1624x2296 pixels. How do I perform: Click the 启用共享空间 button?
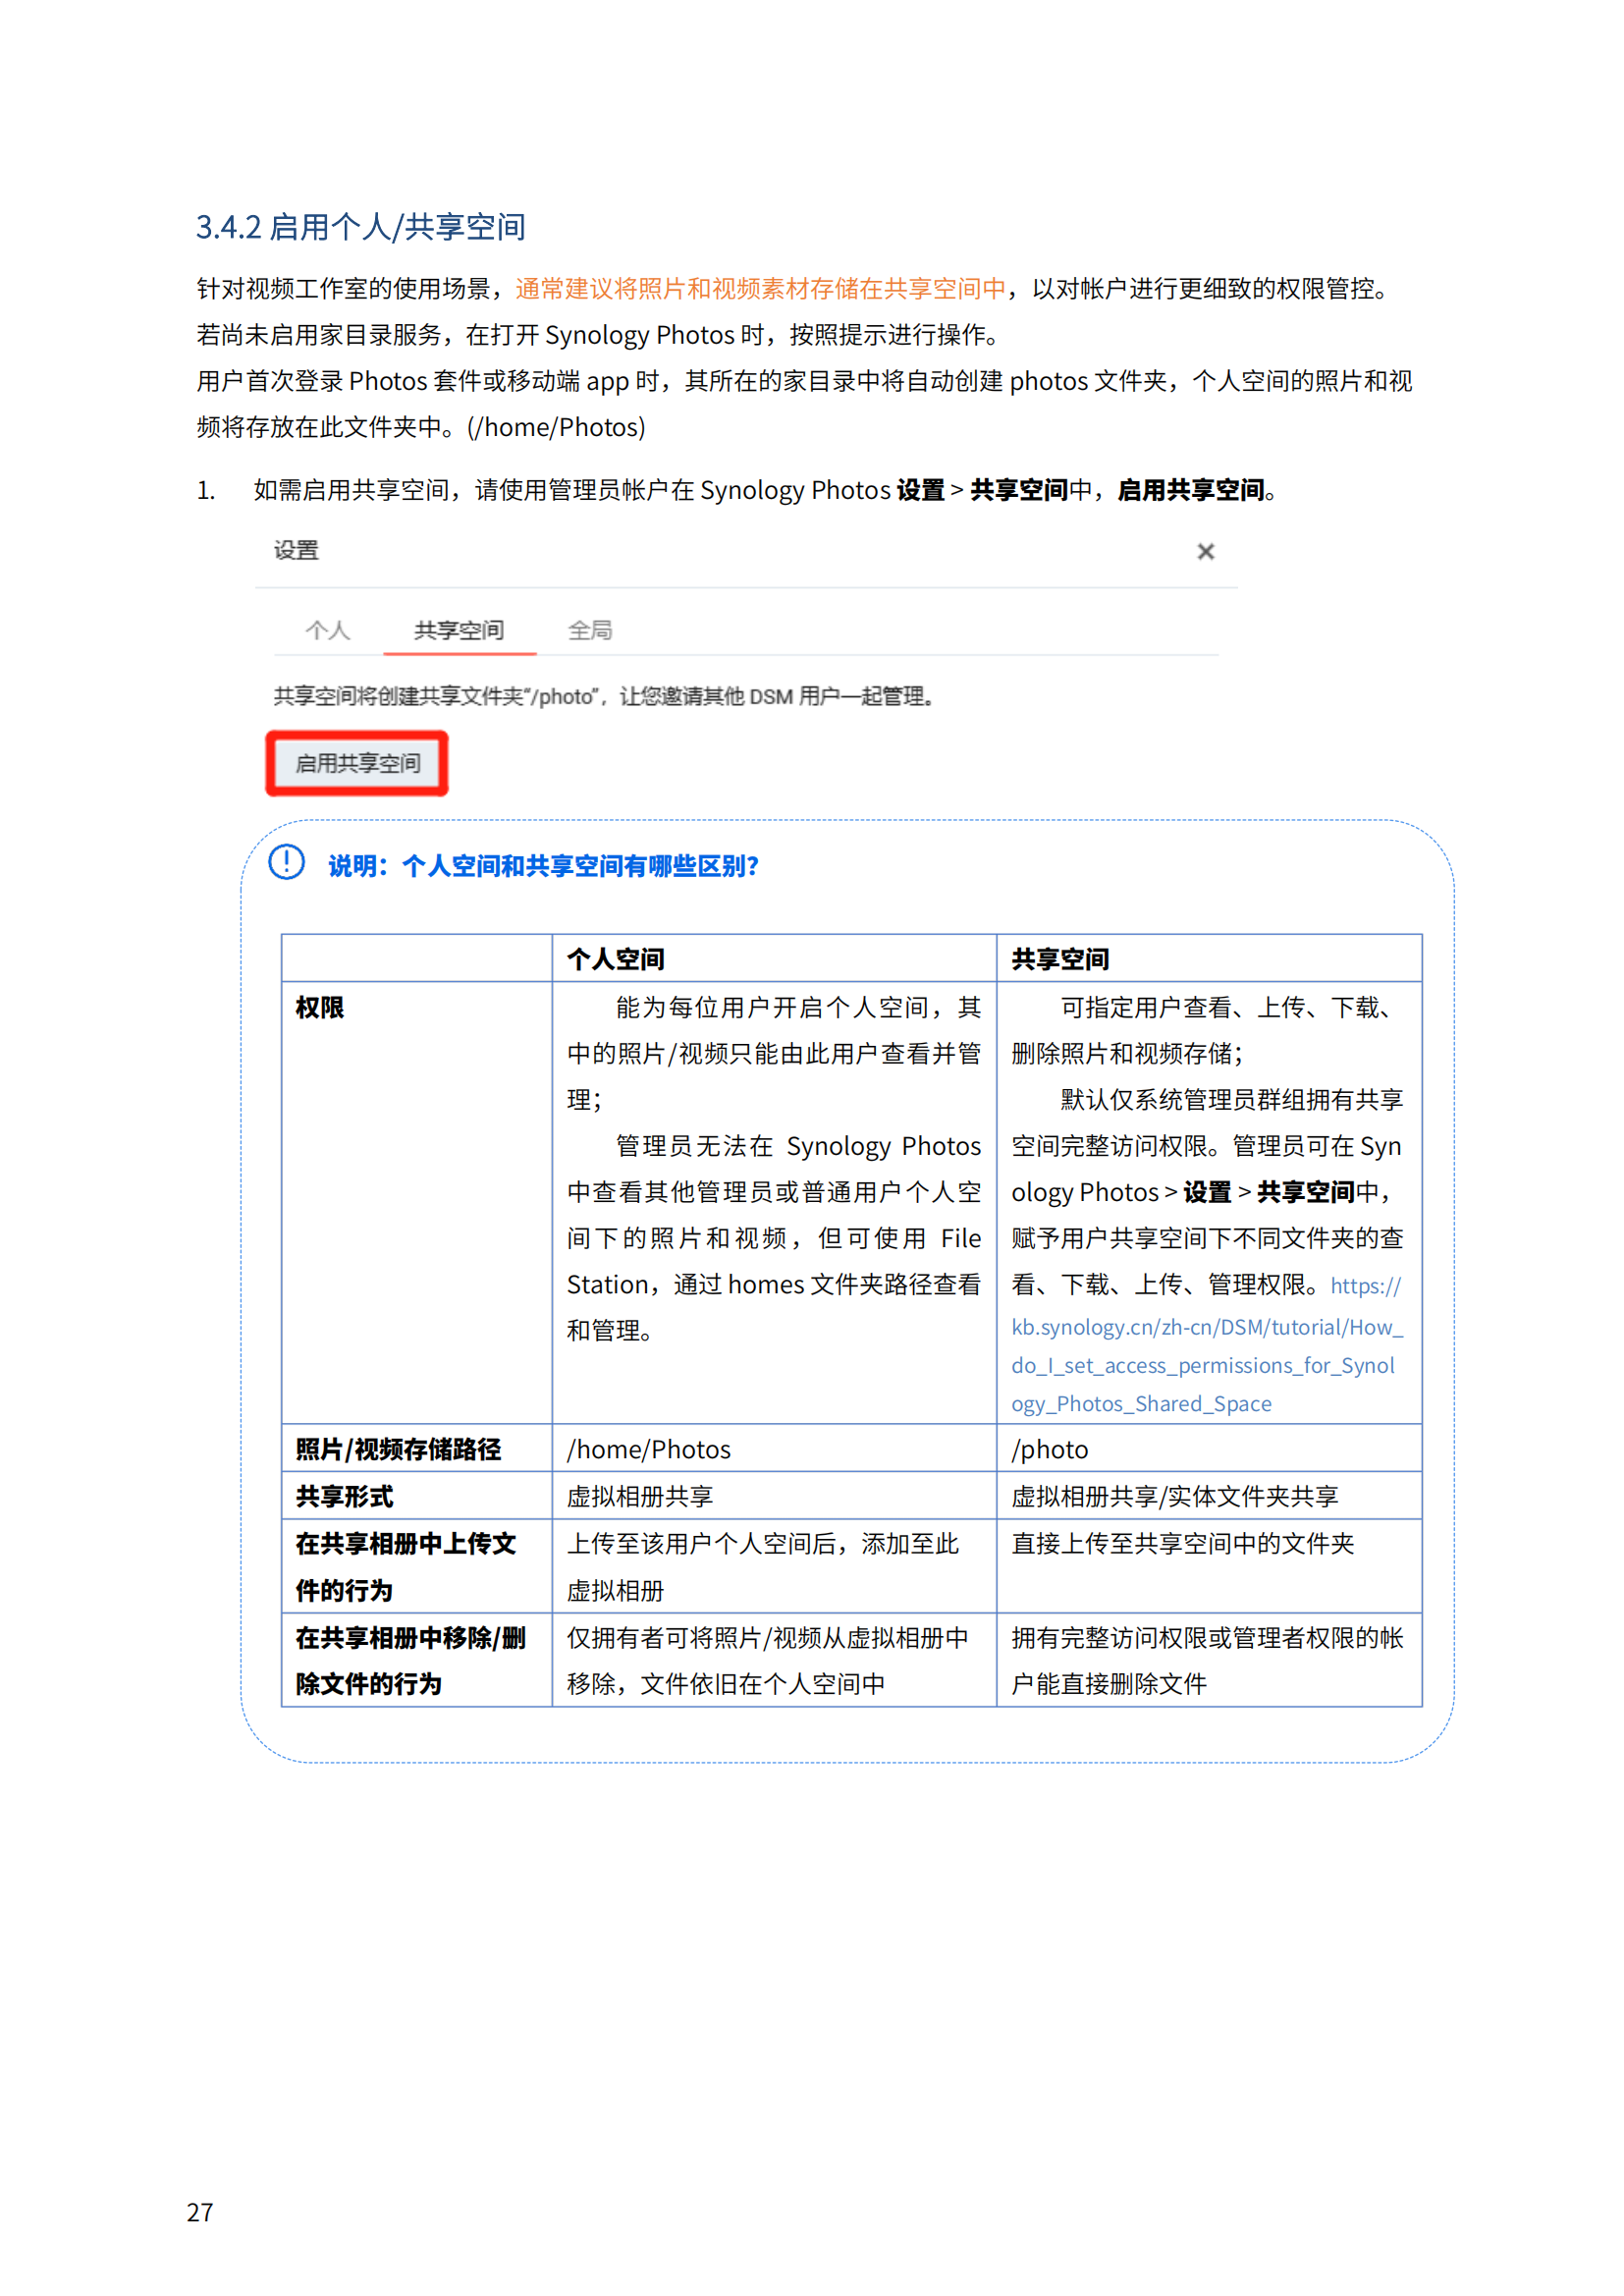(x=357, y=763)
